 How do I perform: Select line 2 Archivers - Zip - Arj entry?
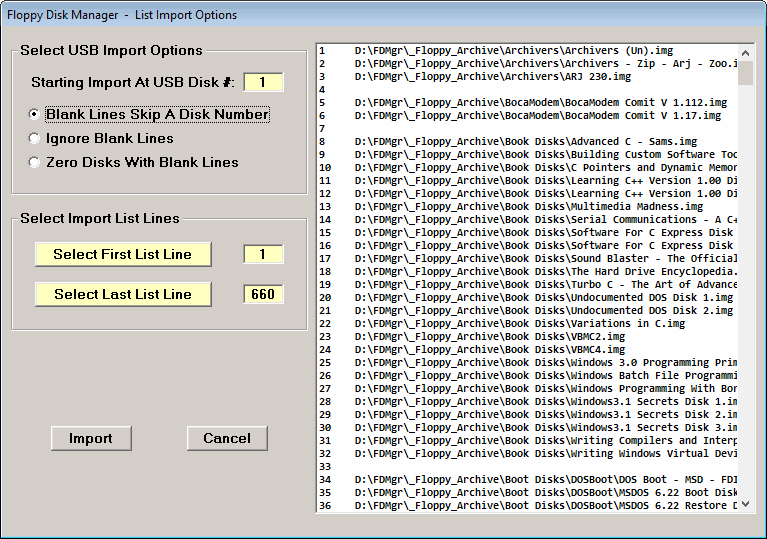[527, 64]
